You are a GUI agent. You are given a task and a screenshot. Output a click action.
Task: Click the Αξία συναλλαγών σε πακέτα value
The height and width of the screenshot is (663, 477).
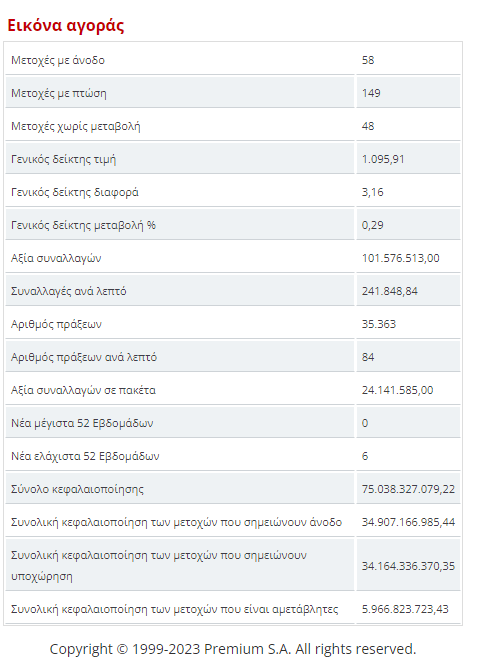[x=397, y=390]
